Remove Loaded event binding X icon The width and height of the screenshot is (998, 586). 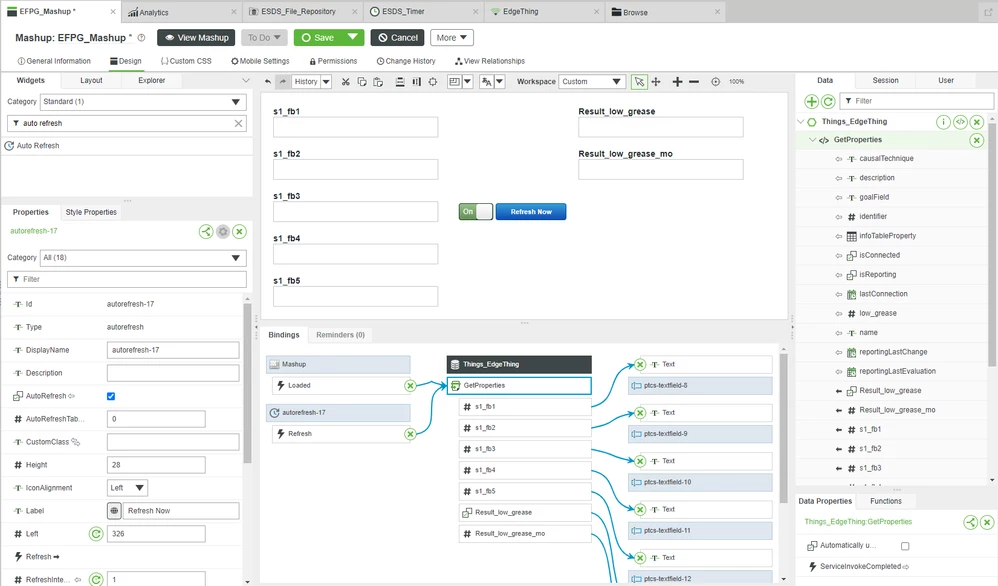point(411,386)
